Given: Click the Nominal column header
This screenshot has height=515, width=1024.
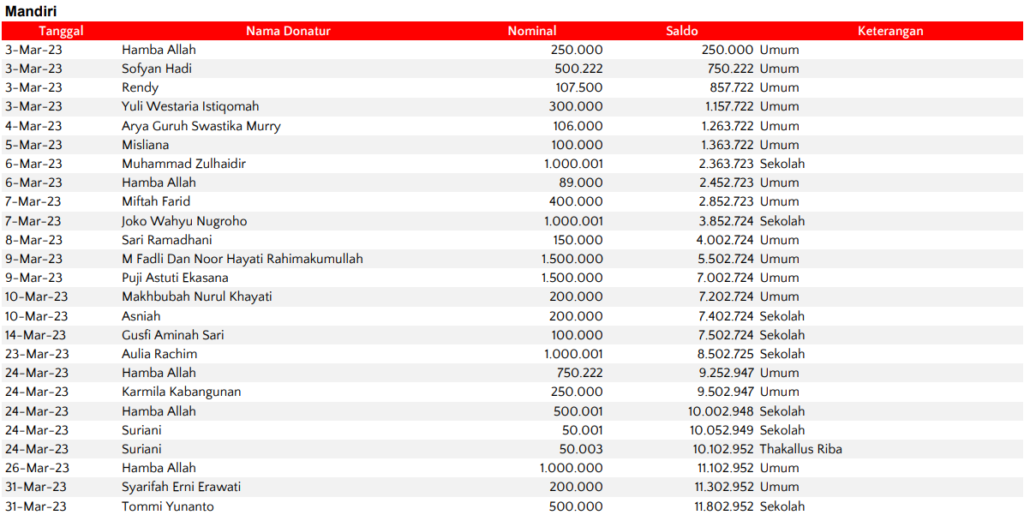Looking at the screenshot, I should pyautogui.click(x=532, y=31).
